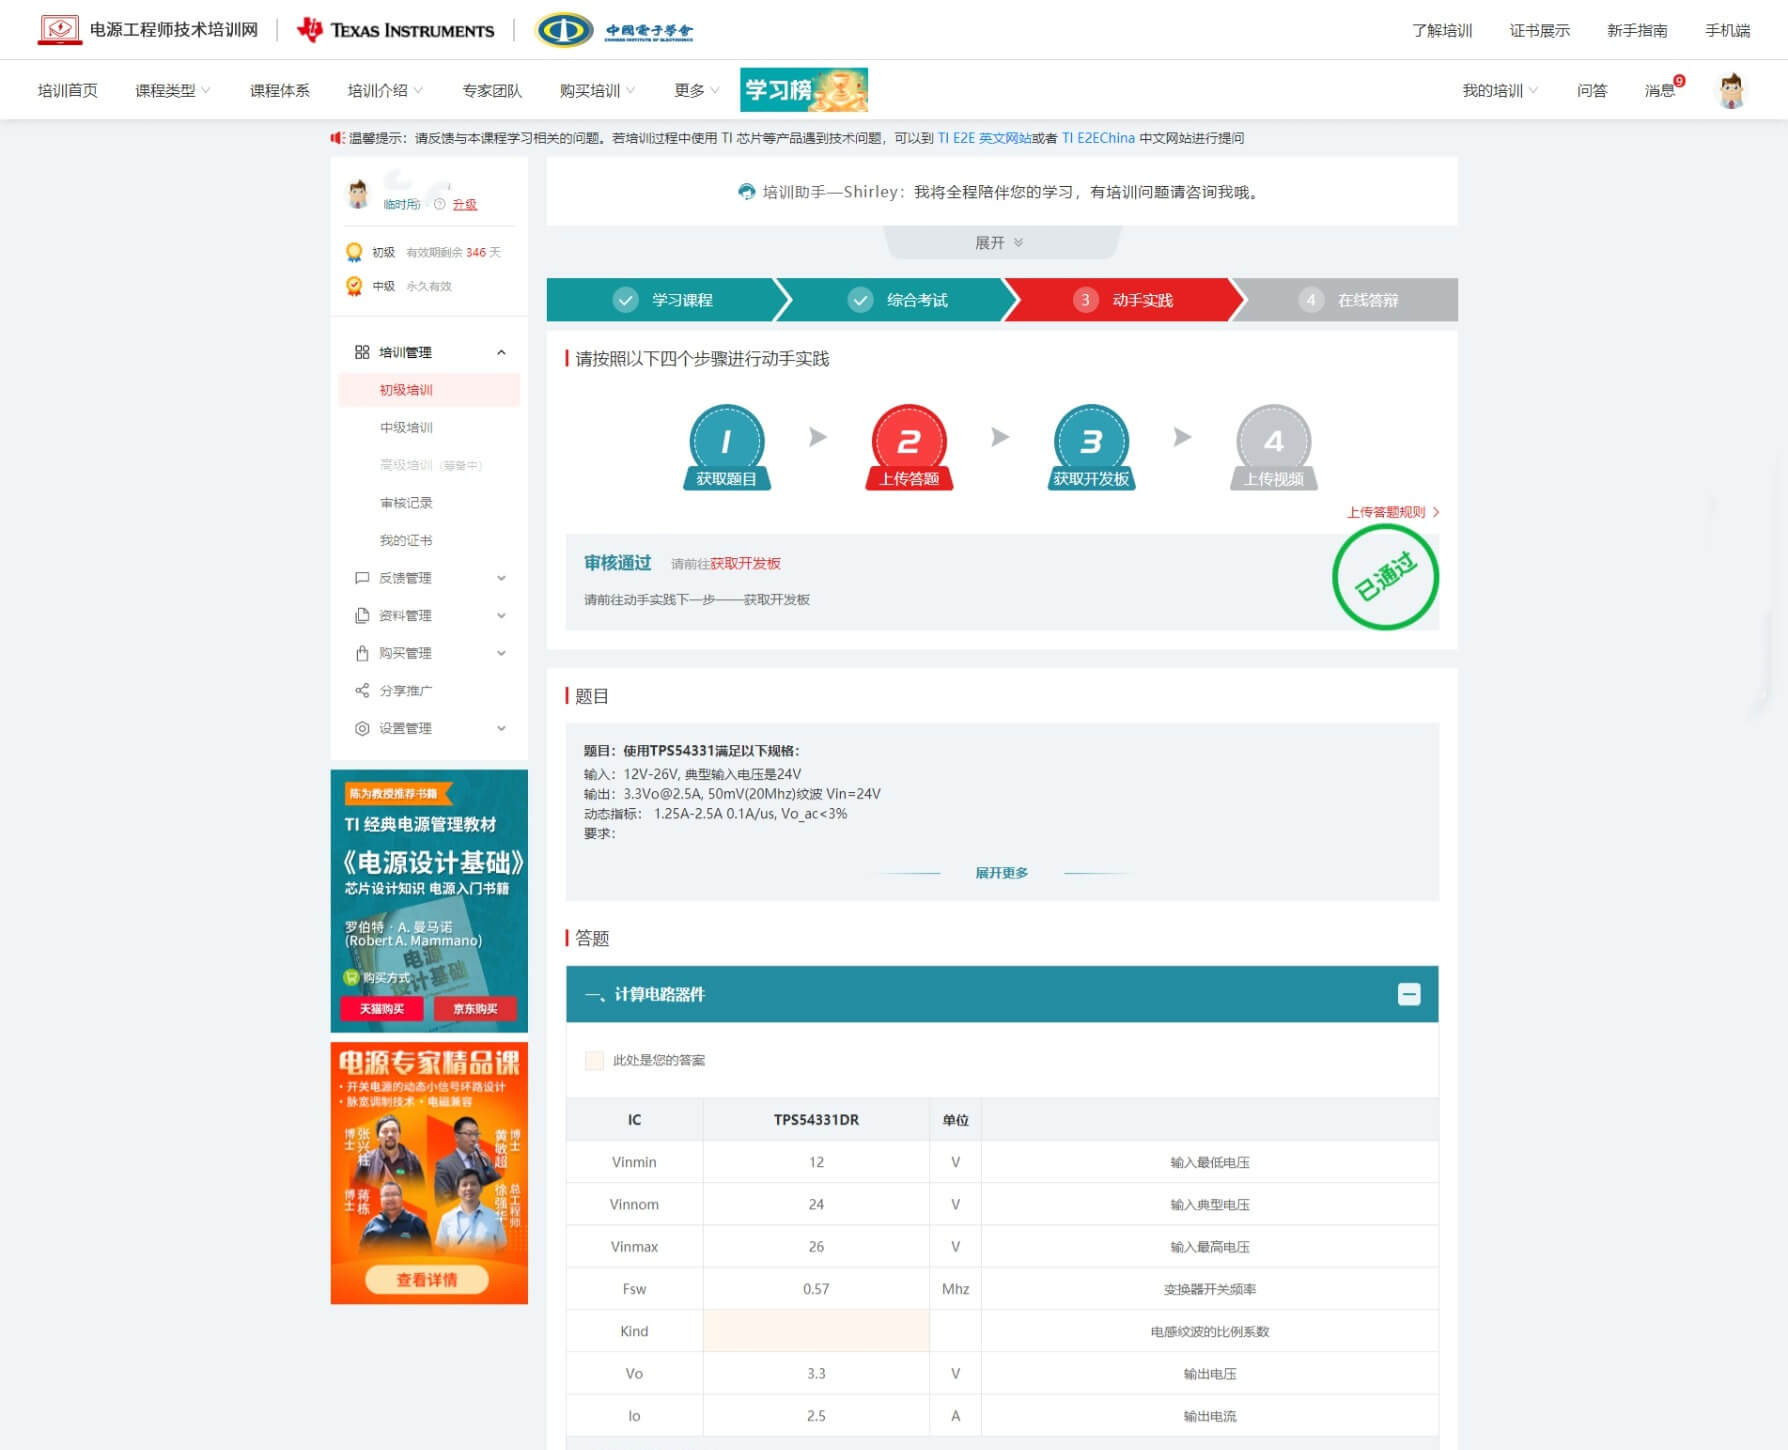Viewport: 1788px width, 1450px height.
Task: Click the user avatar in the top navigation
Action: [x=1731, y=91]
